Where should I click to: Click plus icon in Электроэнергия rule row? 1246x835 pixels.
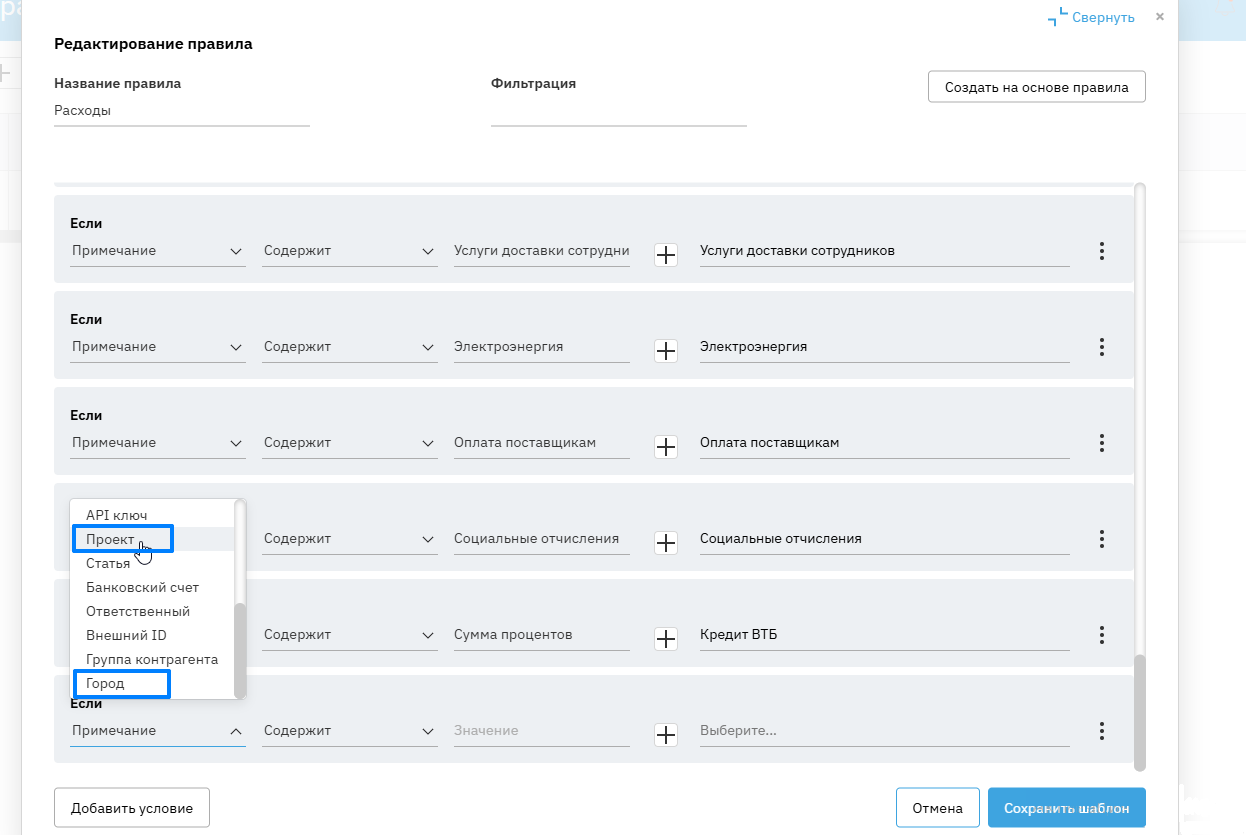[x=666, y=351]
